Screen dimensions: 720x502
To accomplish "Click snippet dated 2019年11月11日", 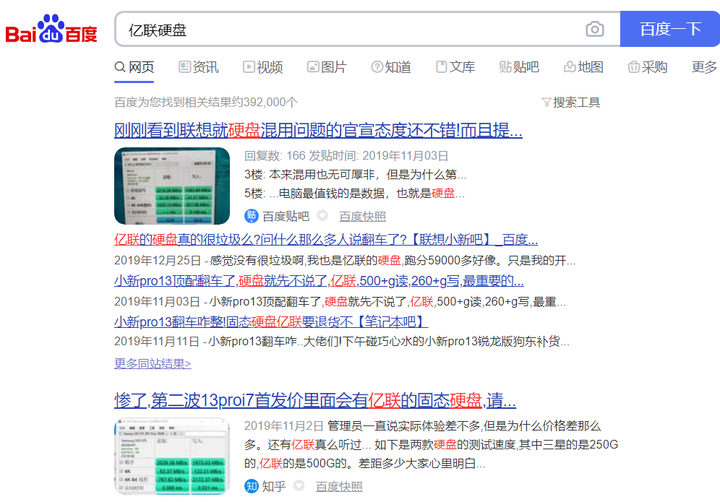I will (342, 341).
